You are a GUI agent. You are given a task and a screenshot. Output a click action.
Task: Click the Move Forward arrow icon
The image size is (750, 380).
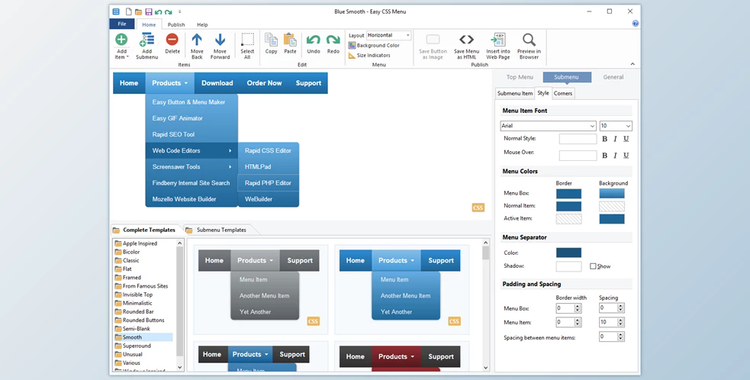pos(220,40)
